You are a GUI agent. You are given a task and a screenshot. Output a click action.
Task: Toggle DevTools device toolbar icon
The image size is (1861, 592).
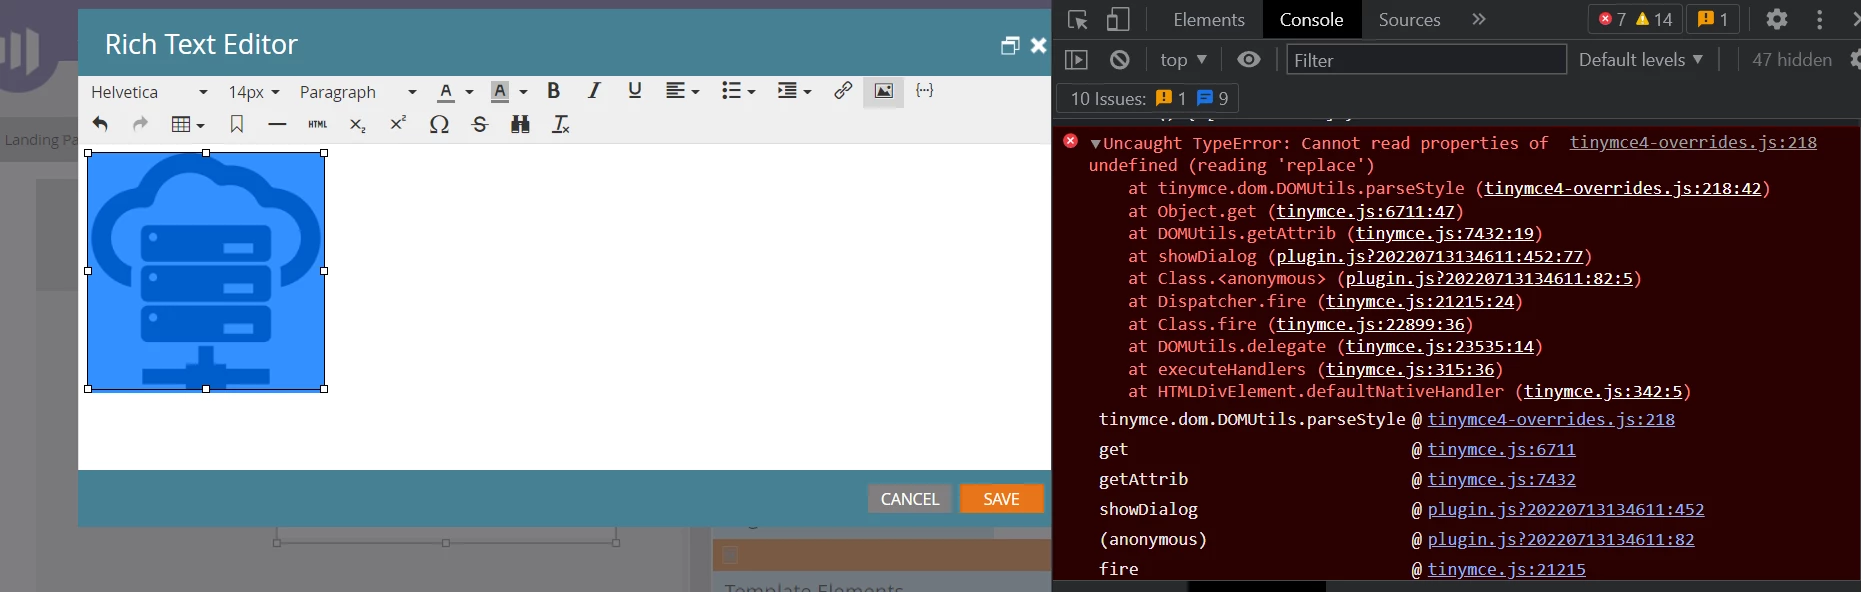point(1118,19)
